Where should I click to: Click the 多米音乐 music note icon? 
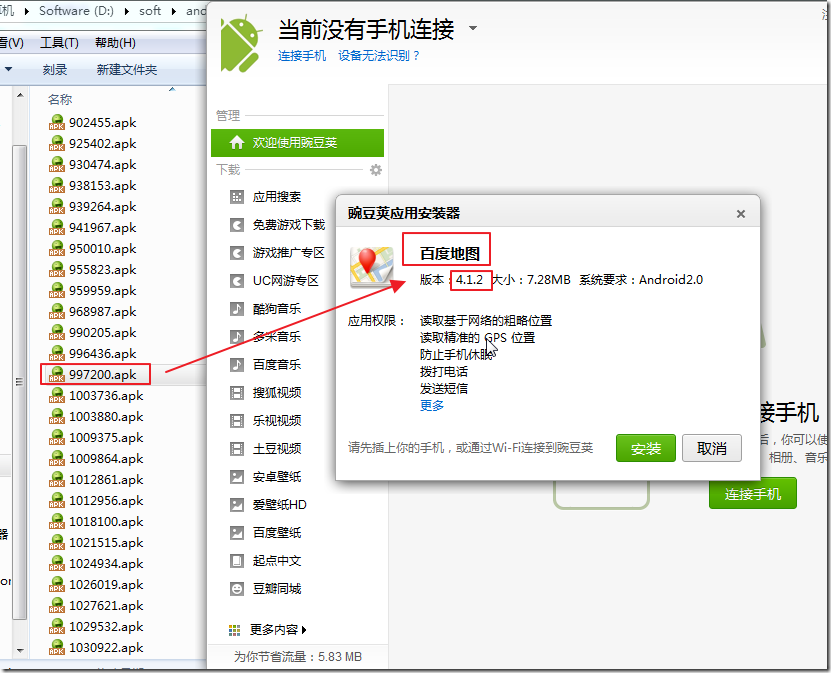pyautogui.click(x=237, y=336)
